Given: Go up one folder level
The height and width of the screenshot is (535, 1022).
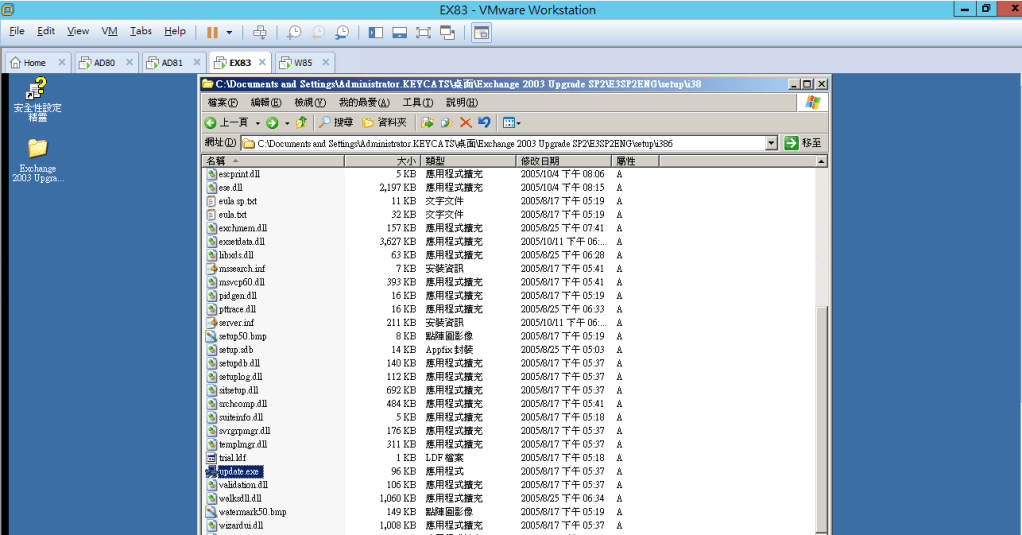Looking at the screenshot, I should (301, 122).
